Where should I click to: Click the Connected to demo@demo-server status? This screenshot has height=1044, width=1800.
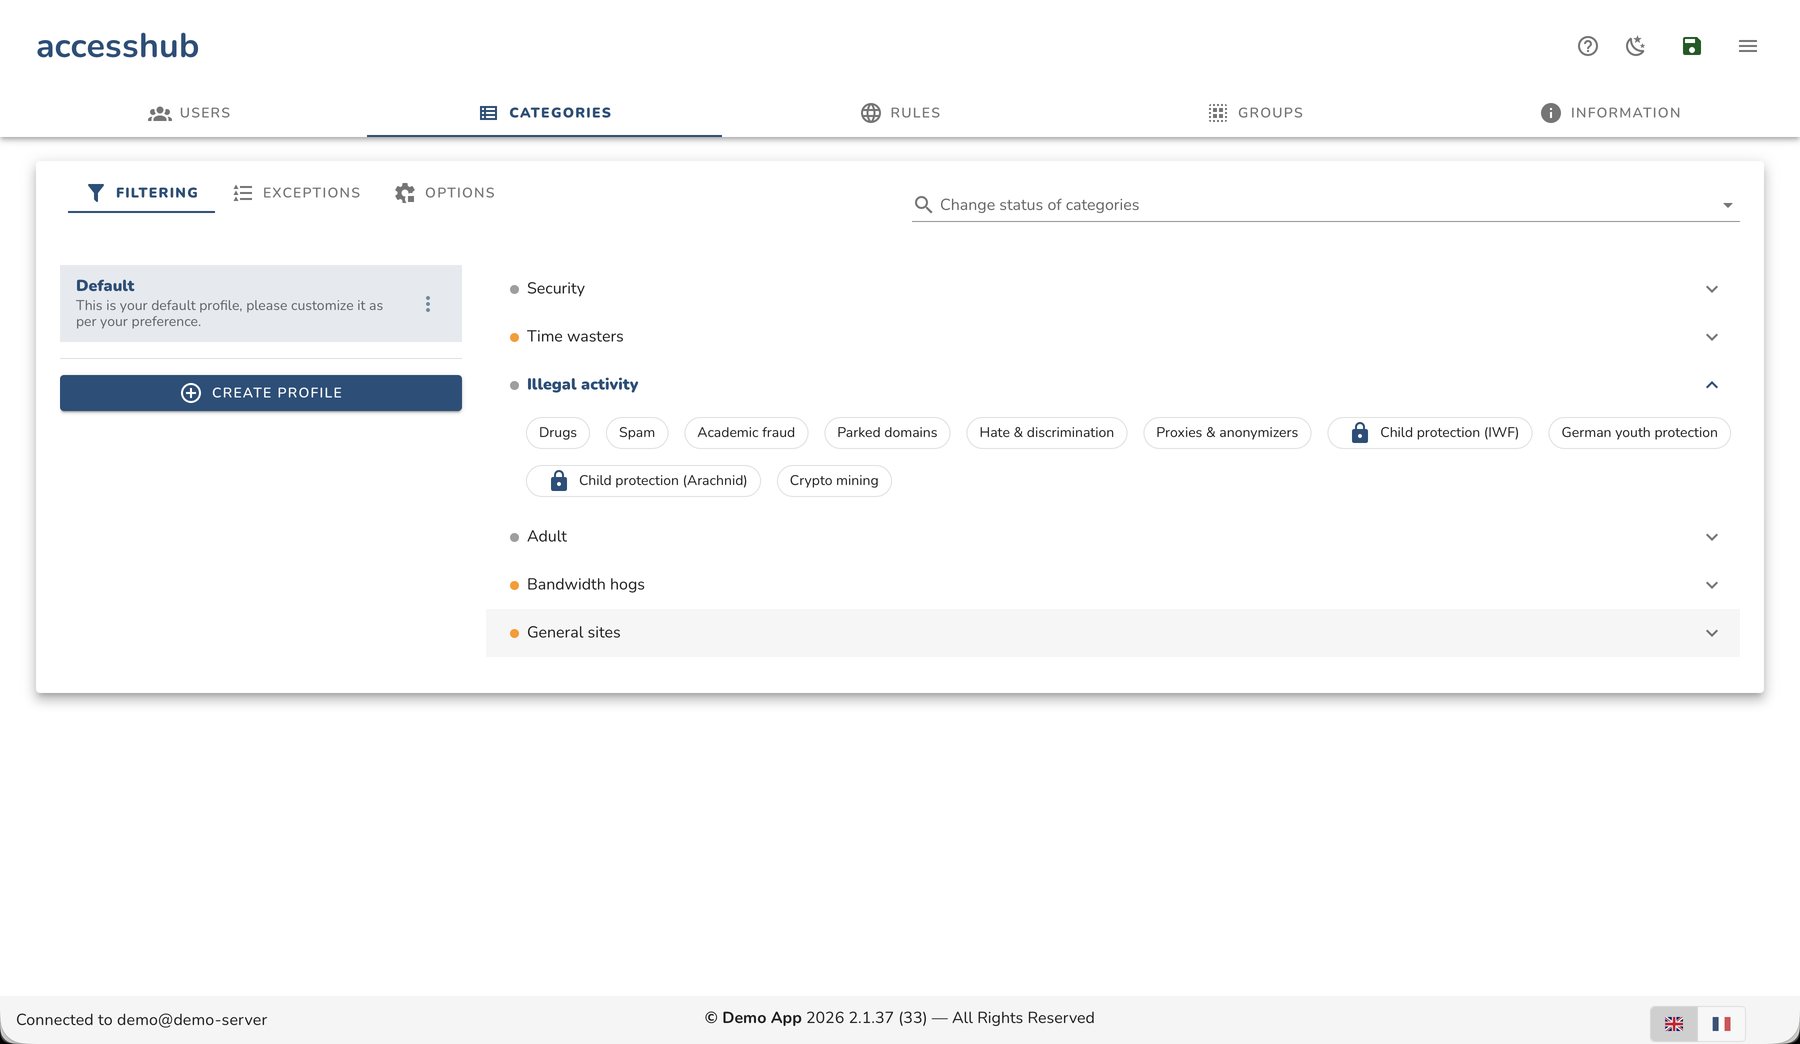[142, 1020]
